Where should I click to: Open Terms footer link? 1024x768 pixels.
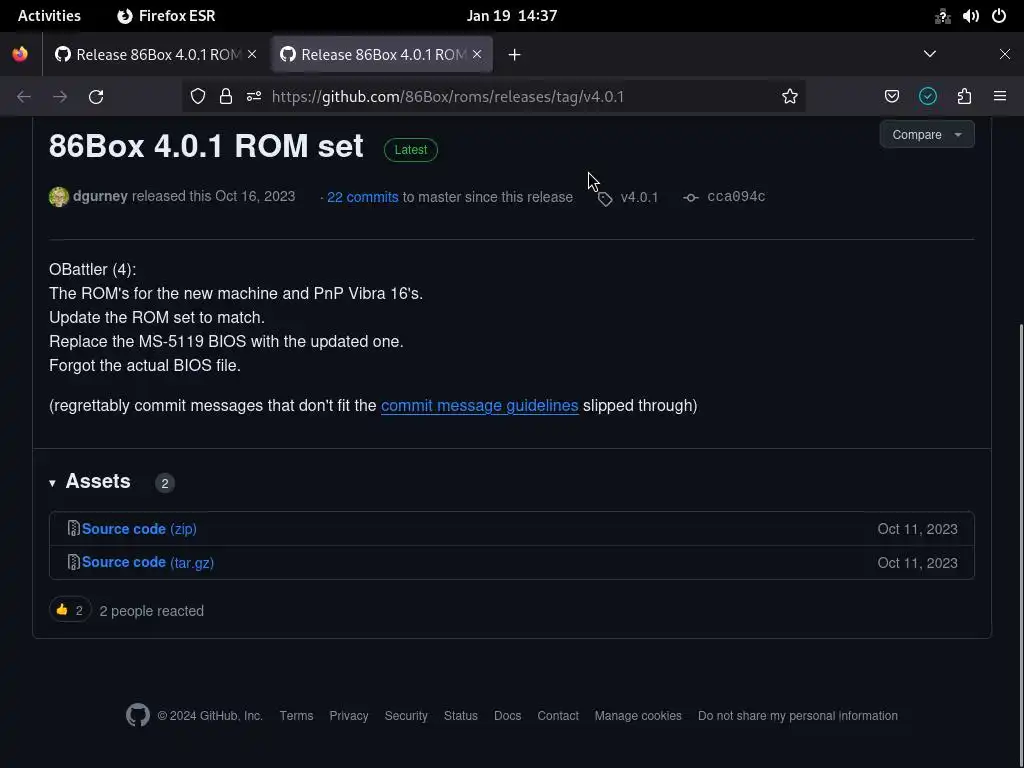pos(296,716)
